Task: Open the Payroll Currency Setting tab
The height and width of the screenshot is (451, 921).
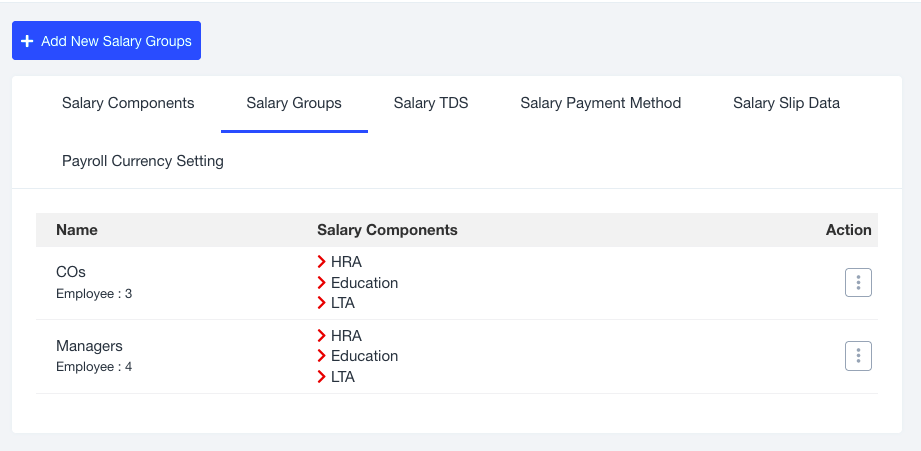Action: pos(143,161)
